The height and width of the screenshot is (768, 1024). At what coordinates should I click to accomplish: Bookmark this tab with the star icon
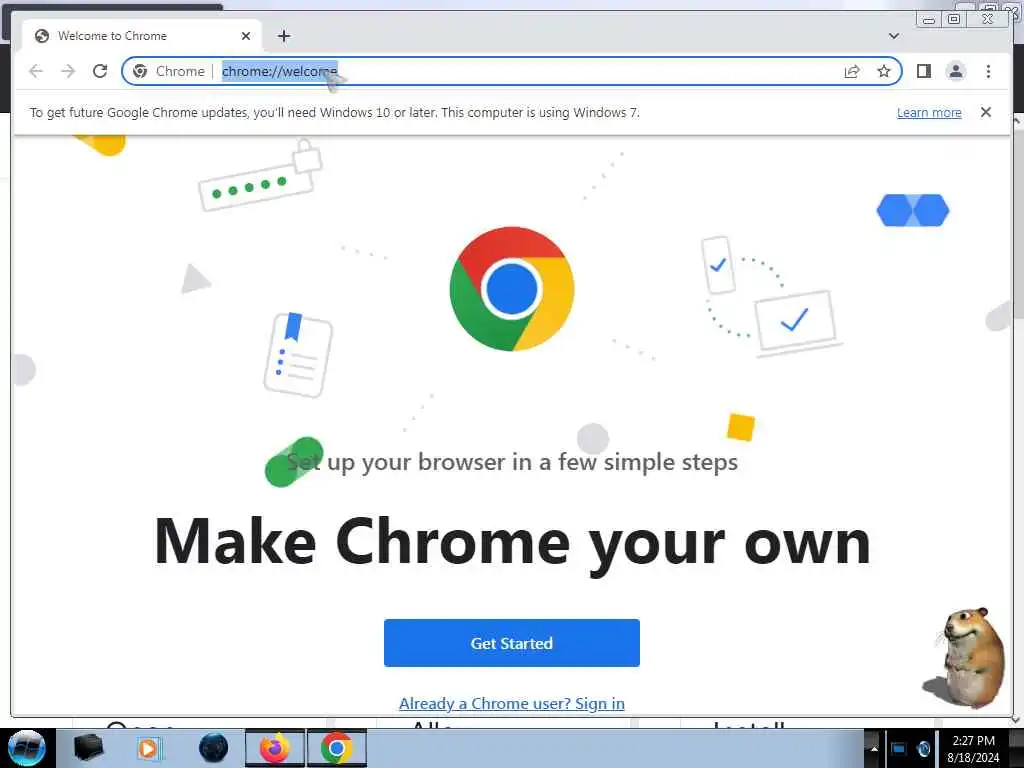click(x=884, y=71)
